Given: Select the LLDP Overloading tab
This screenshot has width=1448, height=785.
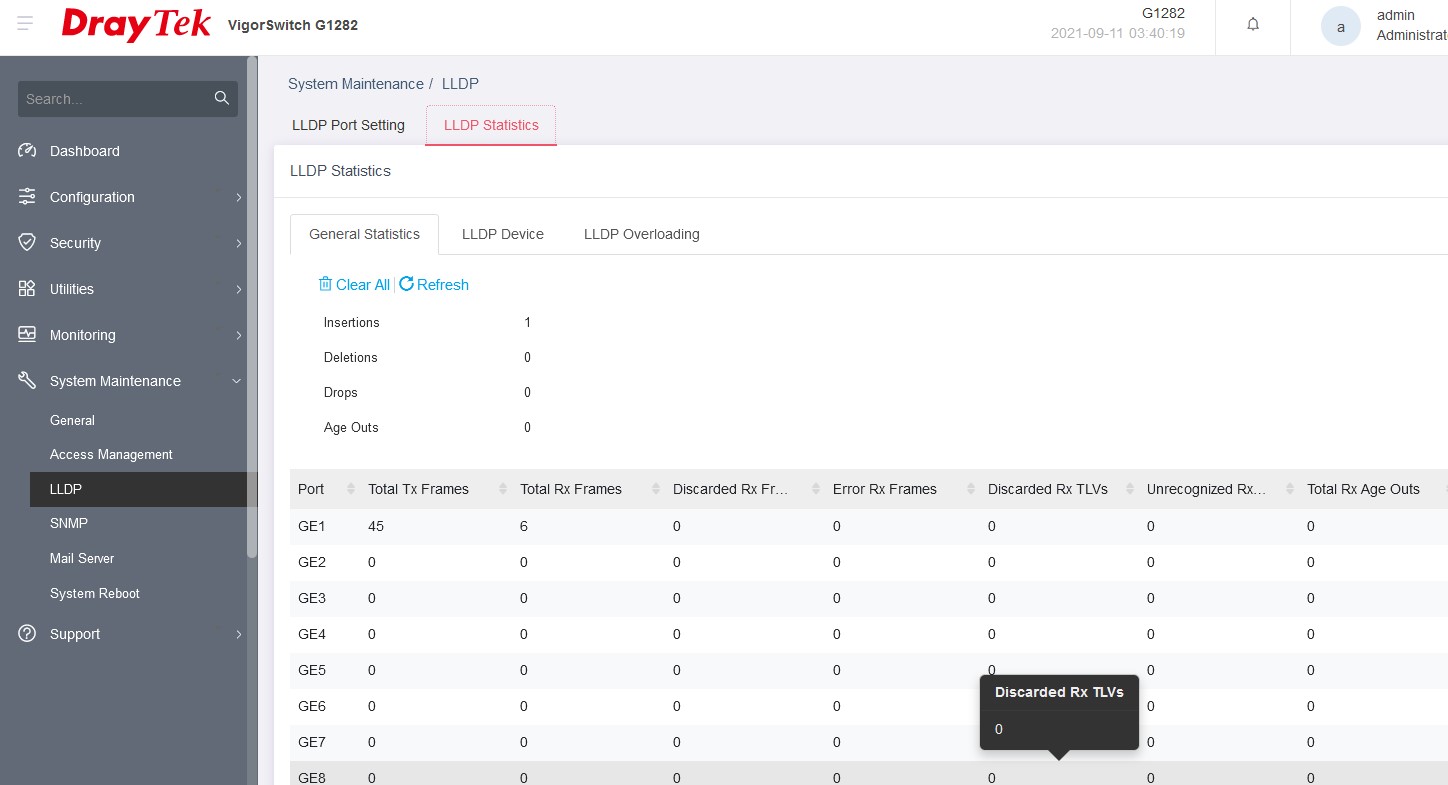Looking at the screenshot, I should tap(641, 234).
